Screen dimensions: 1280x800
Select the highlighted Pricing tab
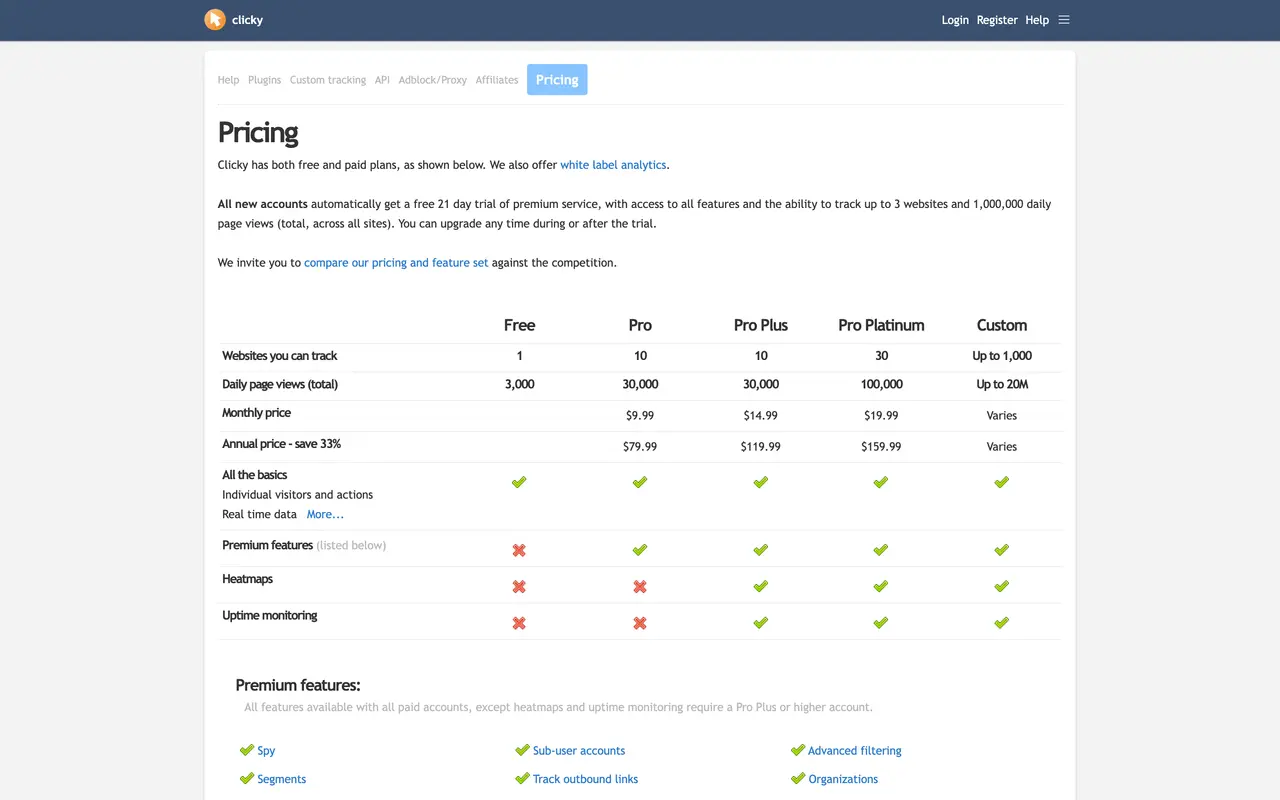pos(557,80)
